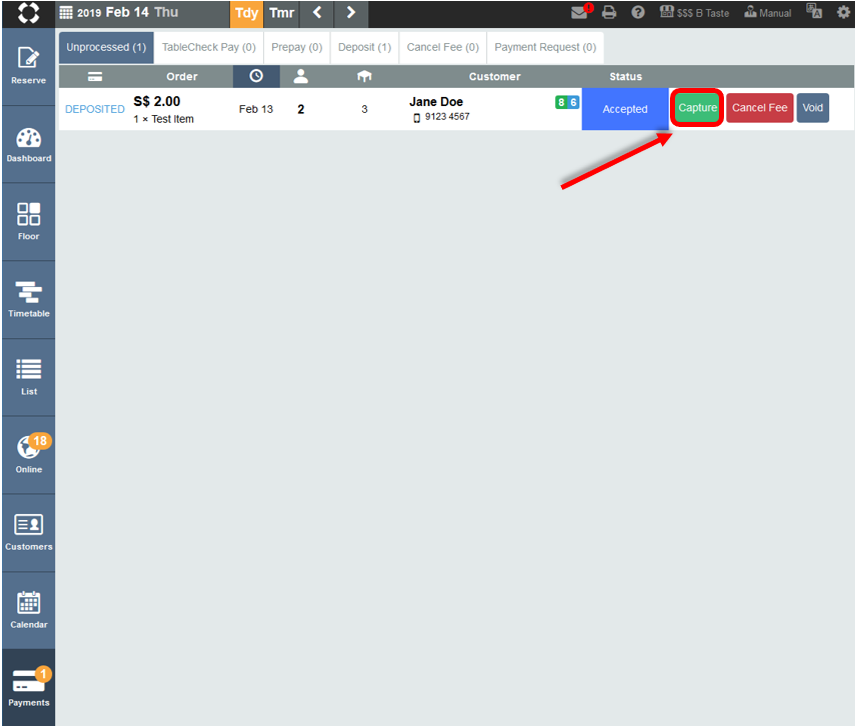Click the credit card column header icon
The height and width of the screenshot is (728, 859).
(x=95, y=77)
